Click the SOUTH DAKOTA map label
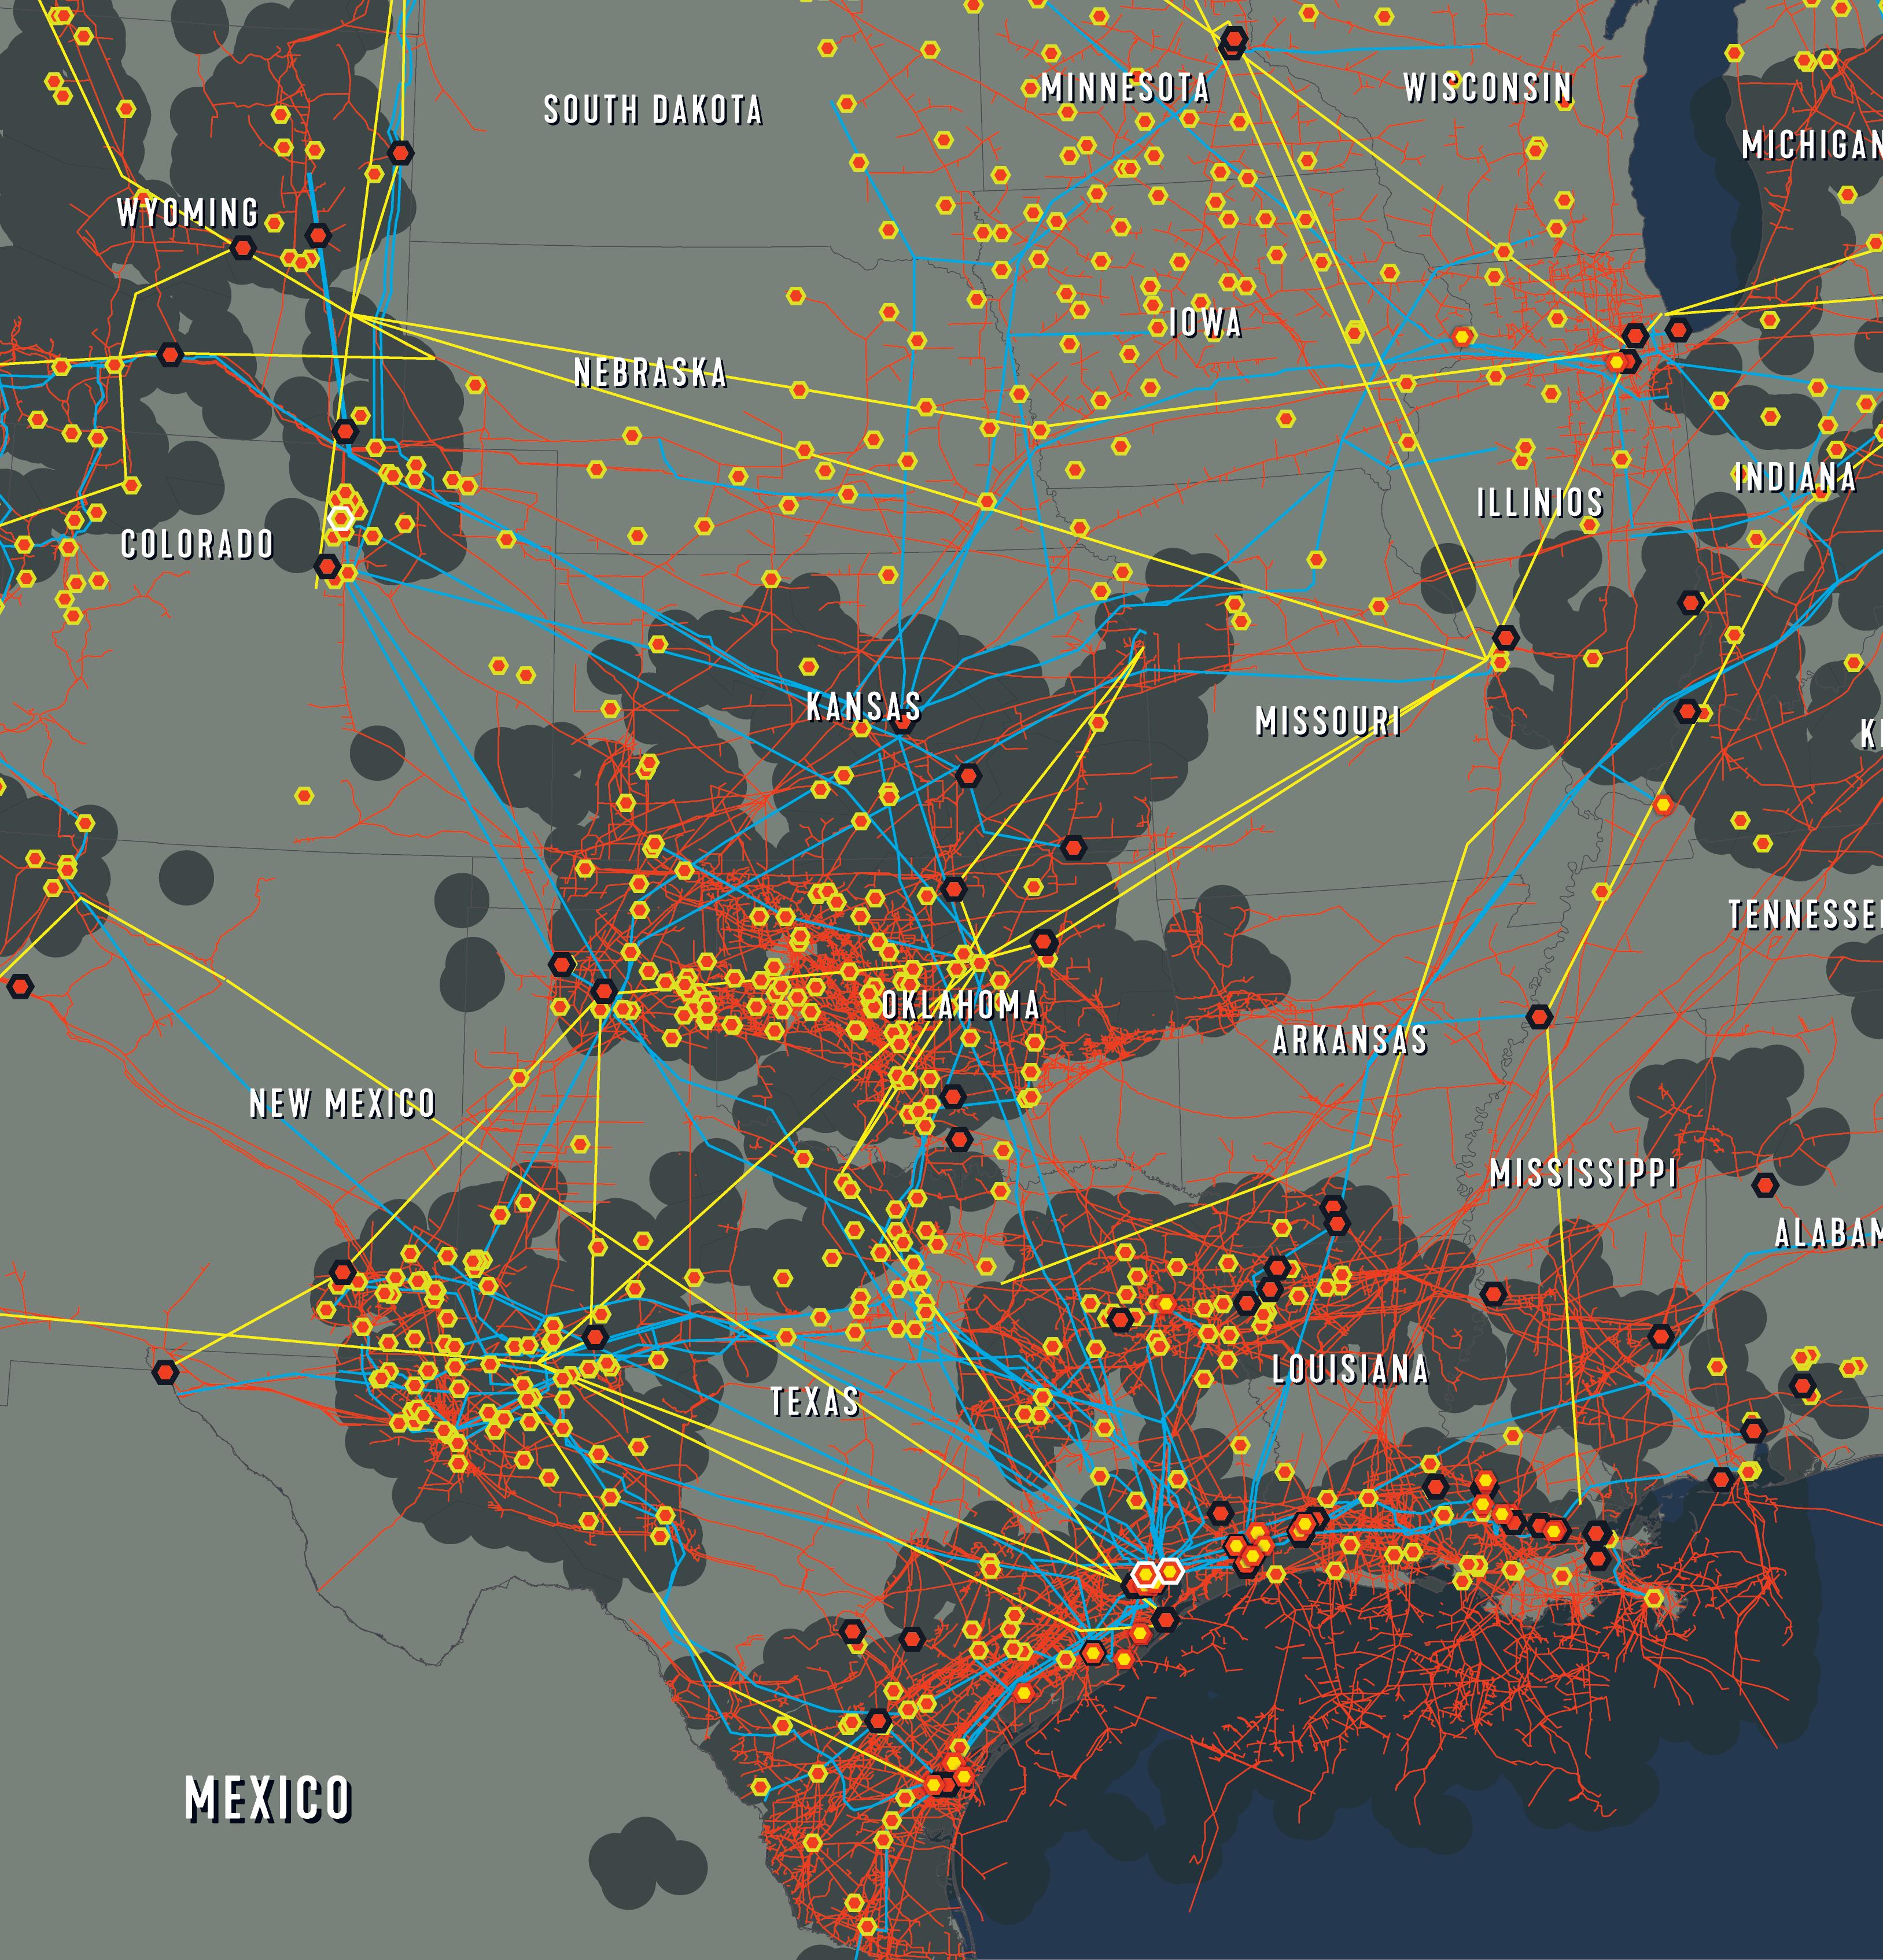1883x1960 pixels. coord(653,110)
